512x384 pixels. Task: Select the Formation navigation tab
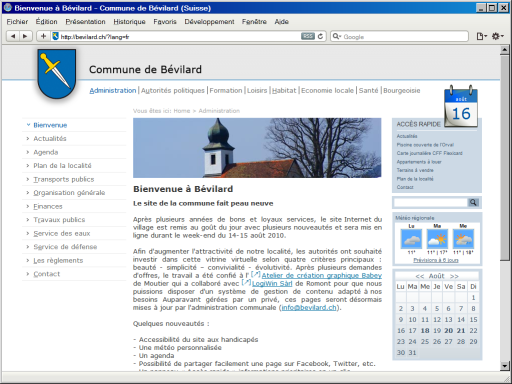coord(226,91)
